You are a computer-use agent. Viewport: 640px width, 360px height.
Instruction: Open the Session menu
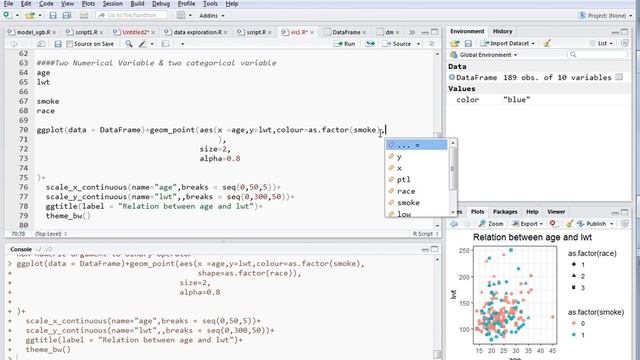tap(113, 4)
